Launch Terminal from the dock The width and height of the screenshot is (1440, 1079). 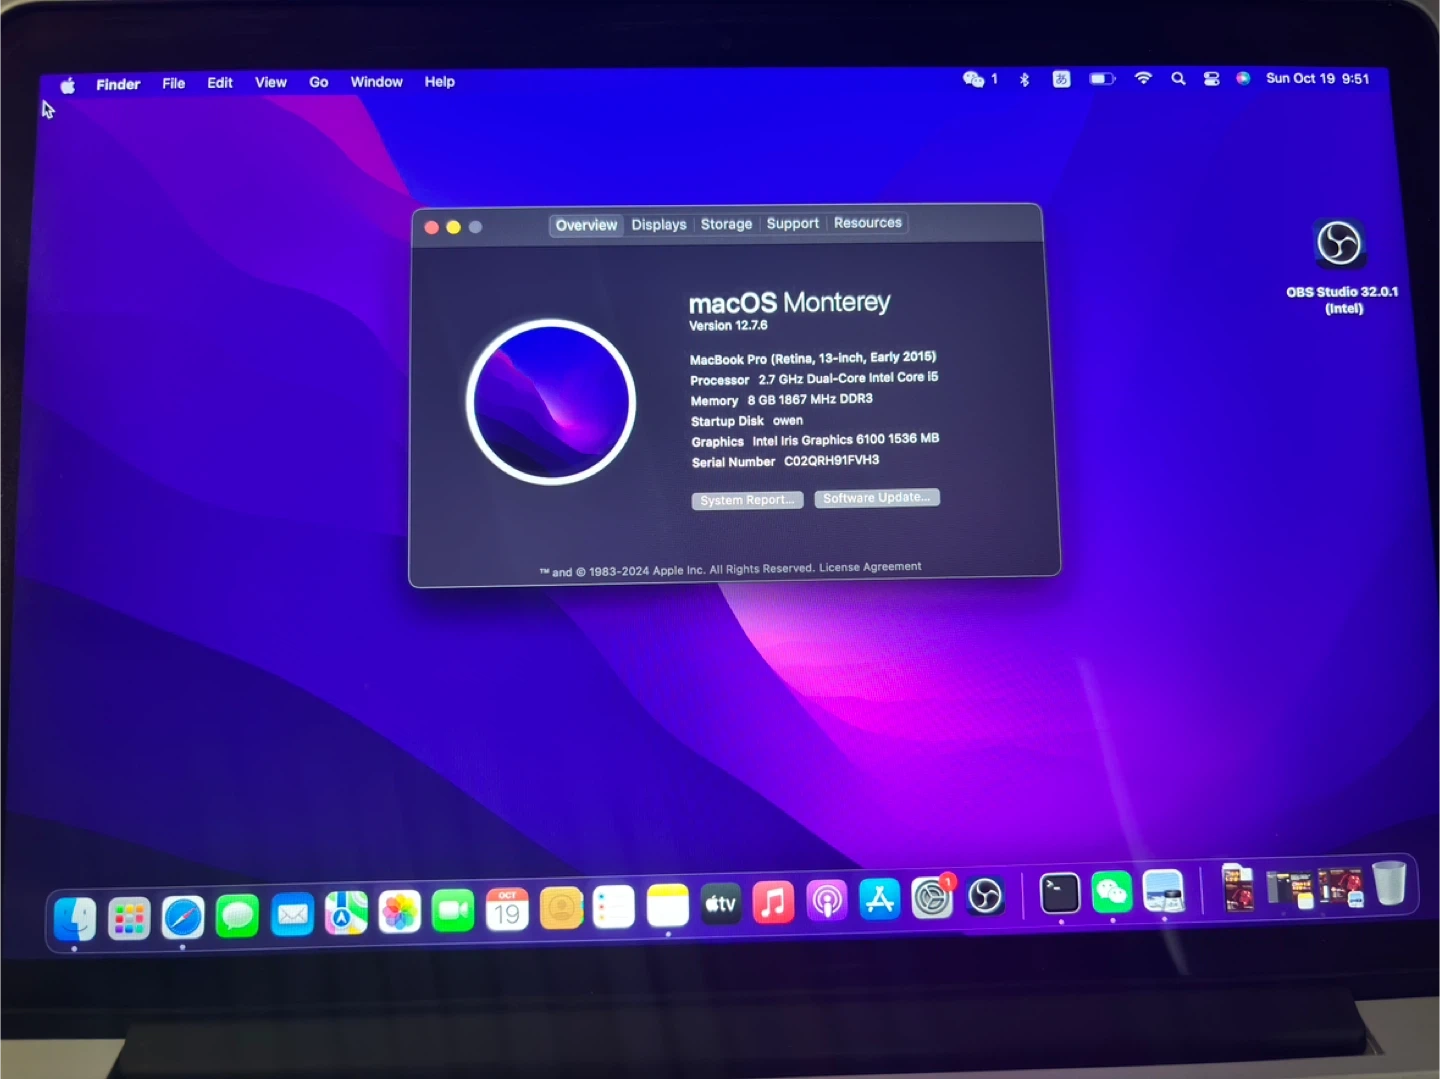1060,893
